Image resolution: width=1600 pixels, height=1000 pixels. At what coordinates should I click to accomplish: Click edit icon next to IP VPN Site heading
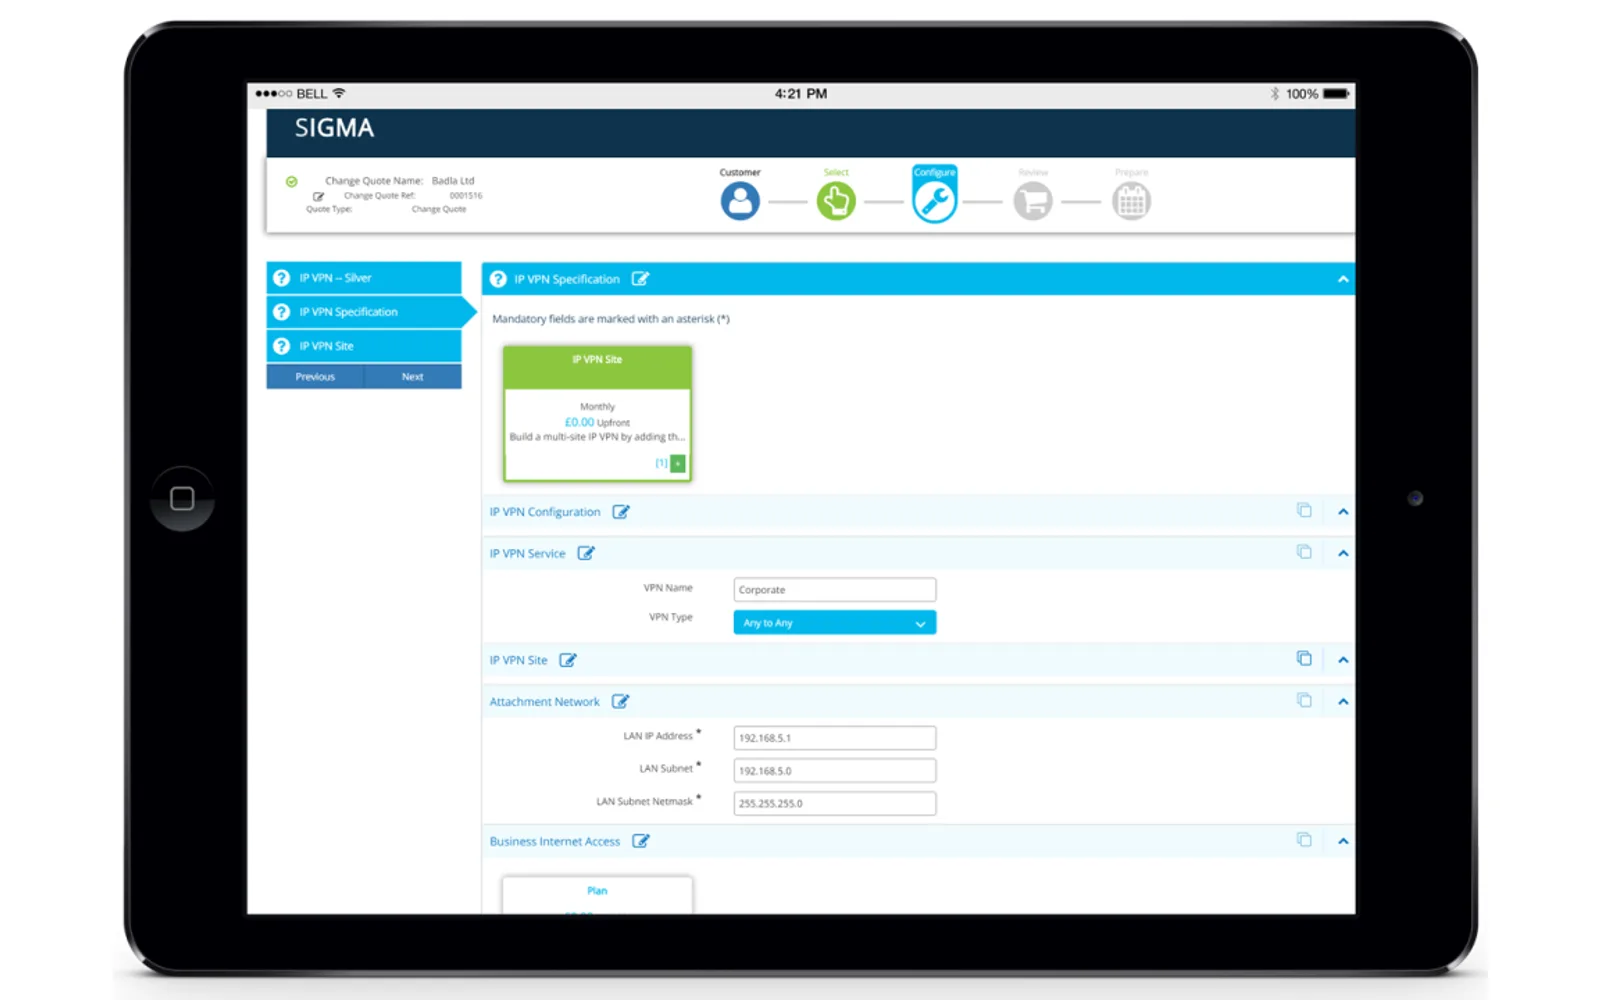pos(568,660)
